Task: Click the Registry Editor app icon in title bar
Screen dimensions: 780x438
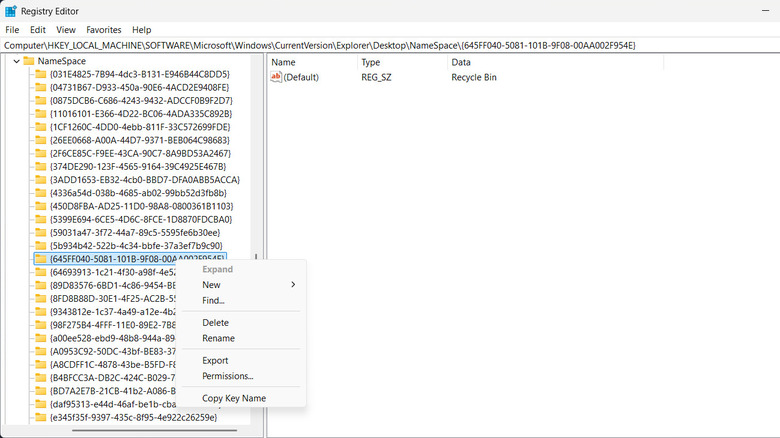Action: pos(10,11)
